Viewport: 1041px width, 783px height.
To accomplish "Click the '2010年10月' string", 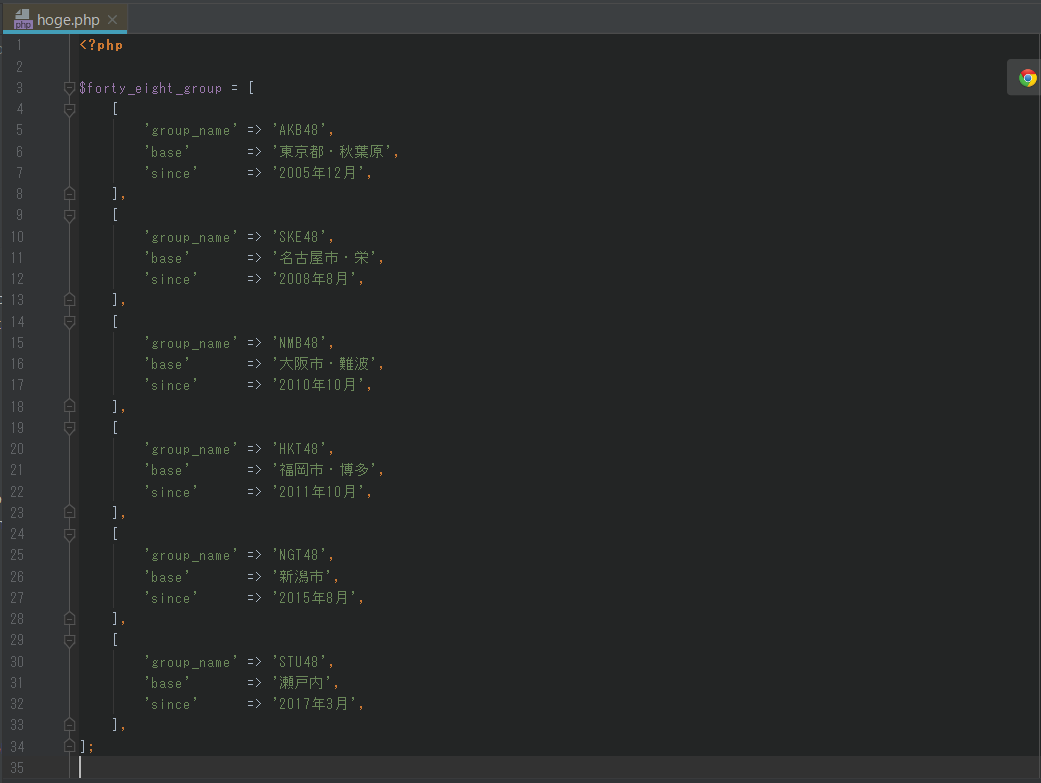I will tap(319, 385).
